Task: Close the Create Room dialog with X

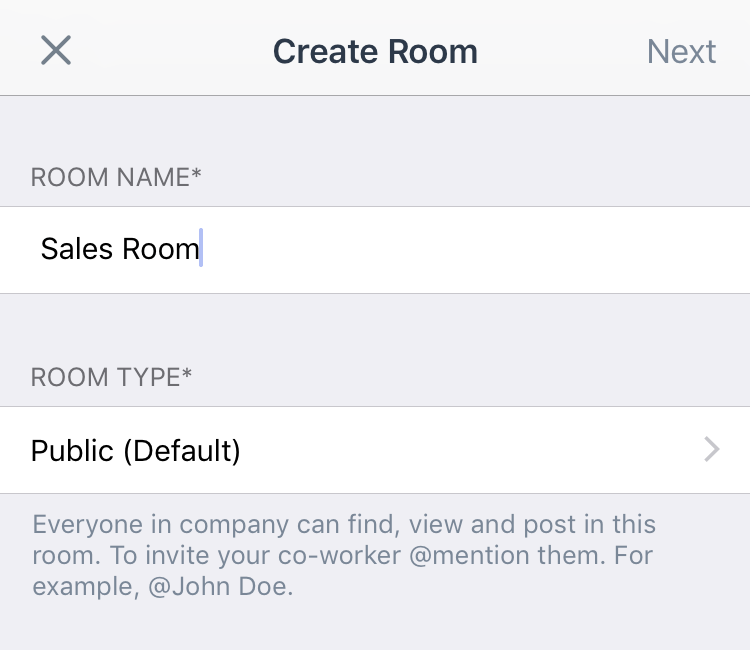Action: (56, 50)
